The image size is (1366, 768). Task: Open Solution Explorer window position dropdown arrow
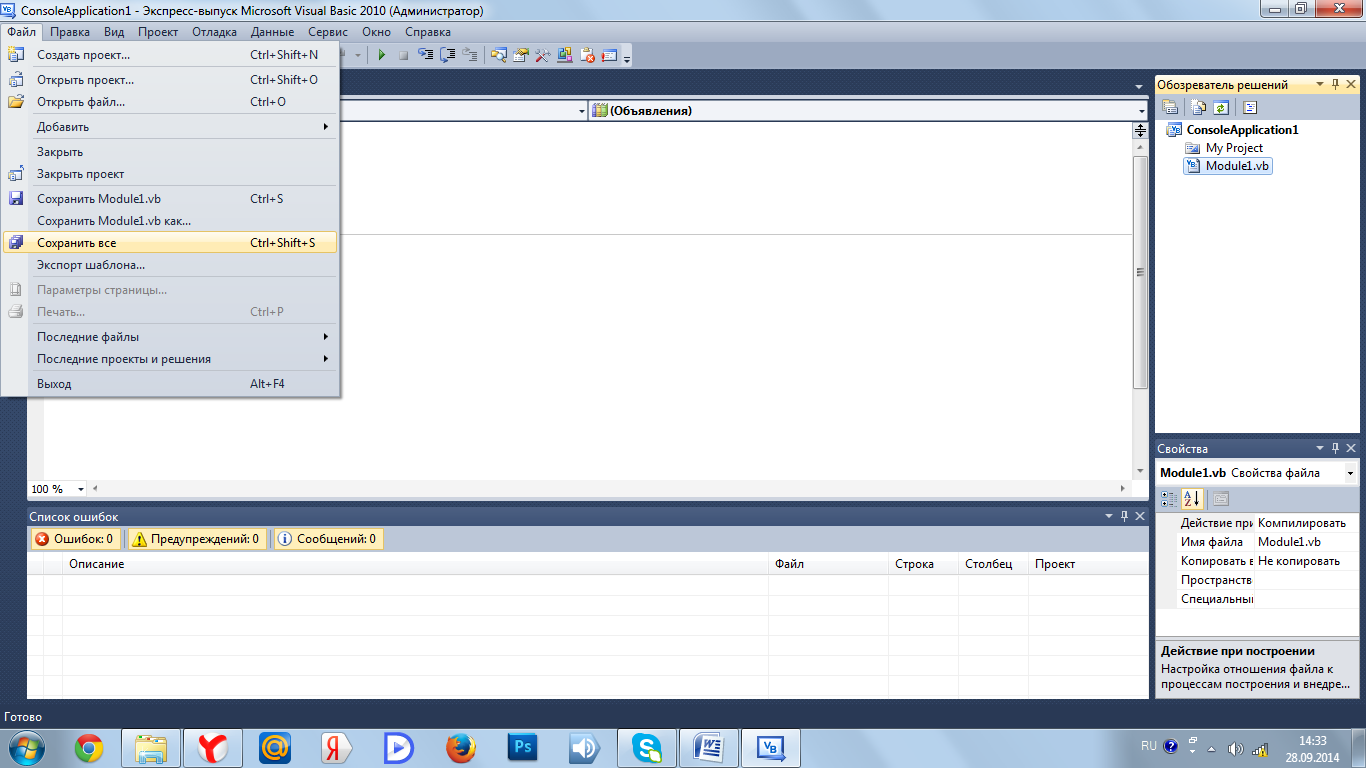pyautogui.click(x=1320, y=85)
